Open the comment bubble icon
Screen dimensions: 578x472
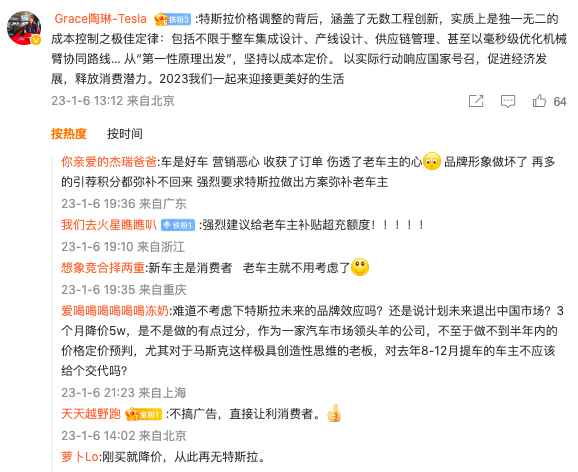click(508, 101)
